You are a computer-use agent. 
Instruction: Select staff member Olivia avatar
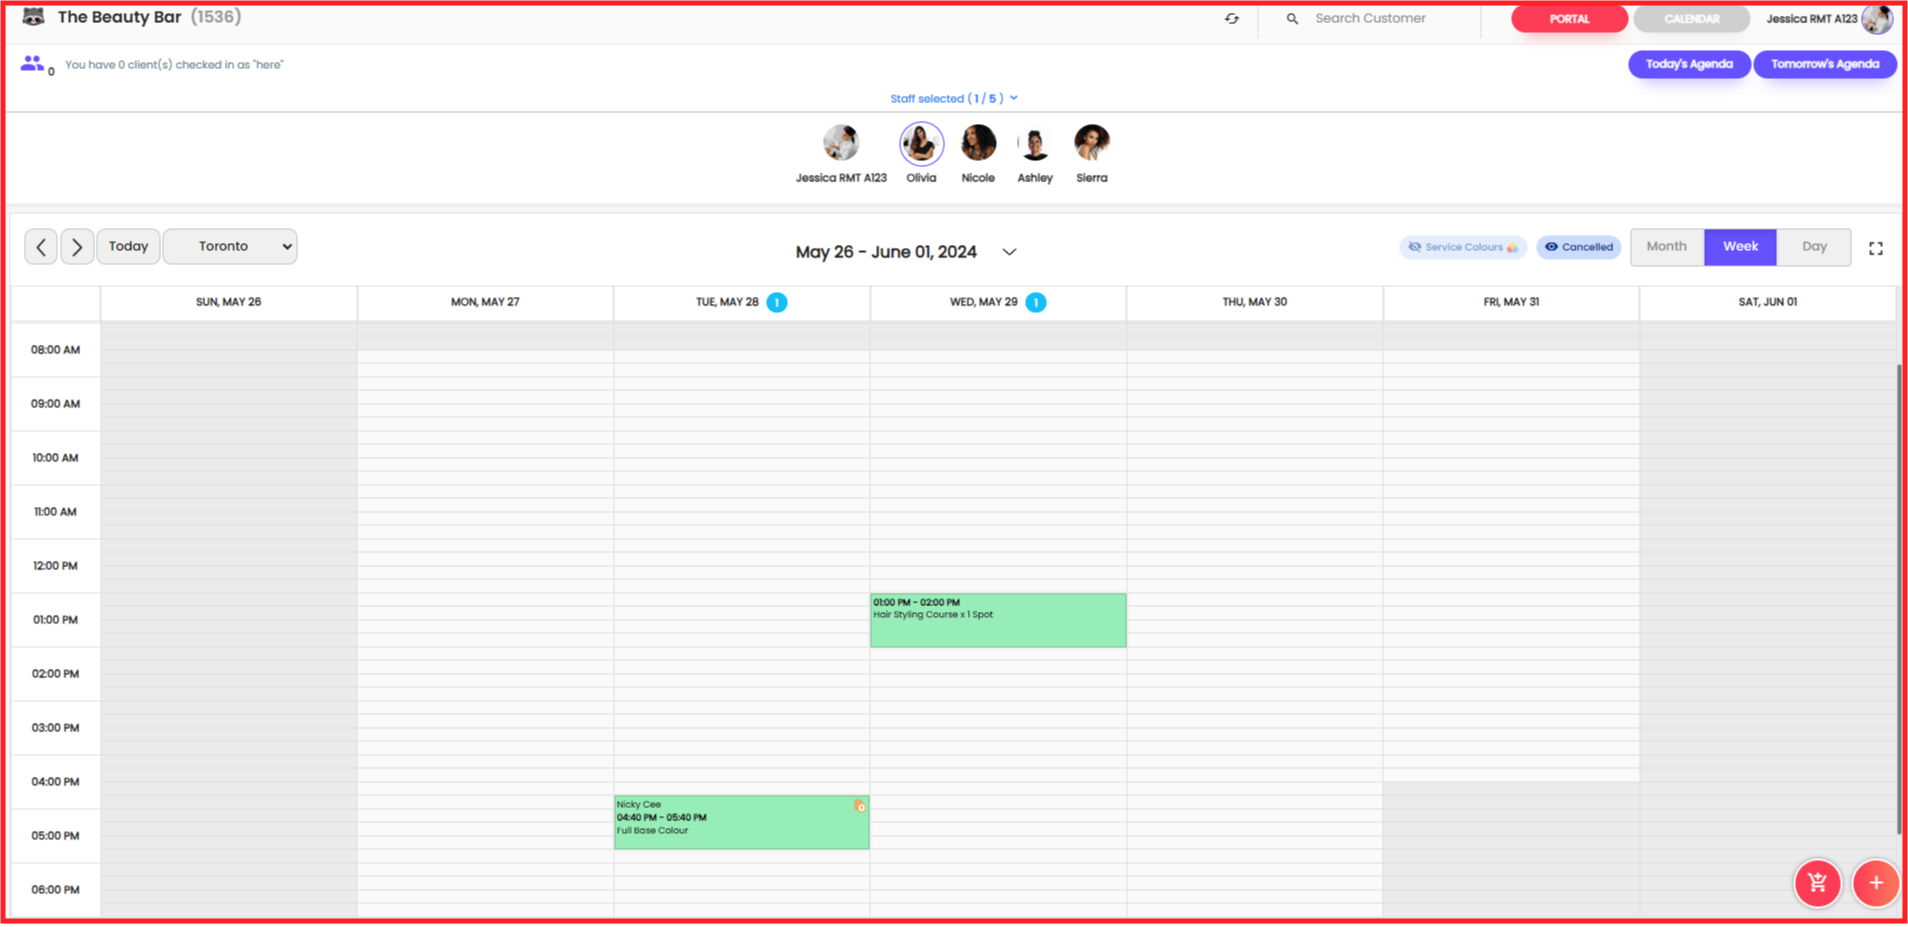point(921,143)
